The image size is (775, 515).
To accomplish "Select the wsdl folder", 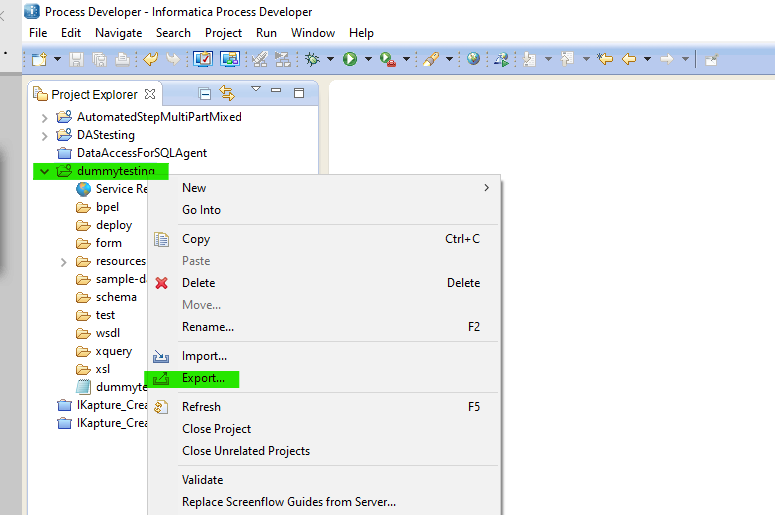I will coord(108,333).
